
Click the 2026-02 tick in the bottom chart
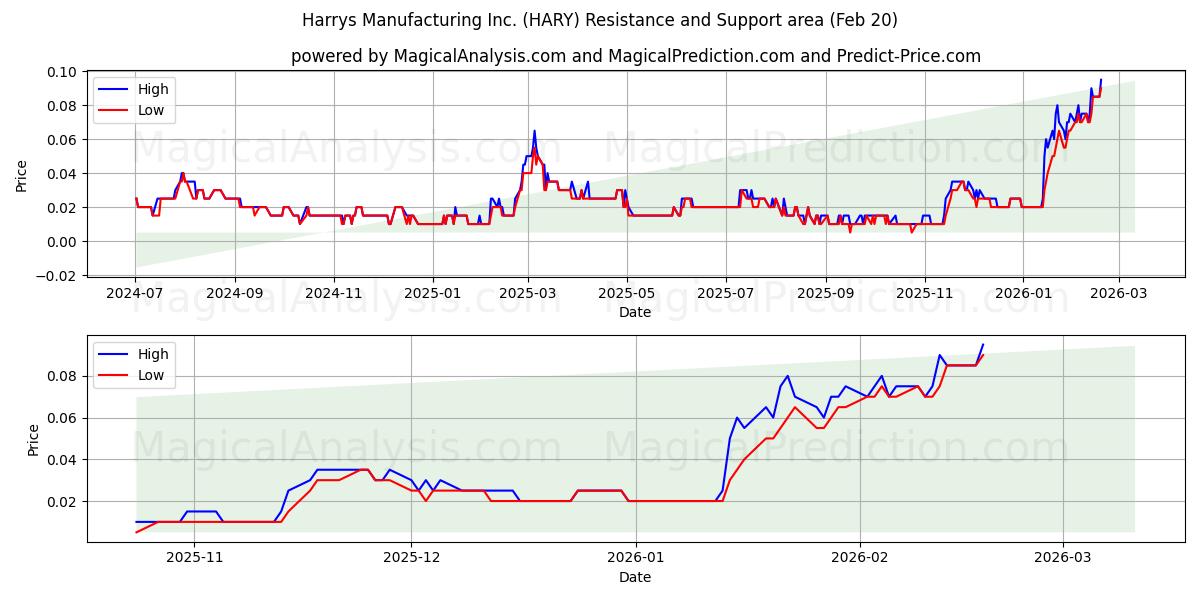point(861,557)
